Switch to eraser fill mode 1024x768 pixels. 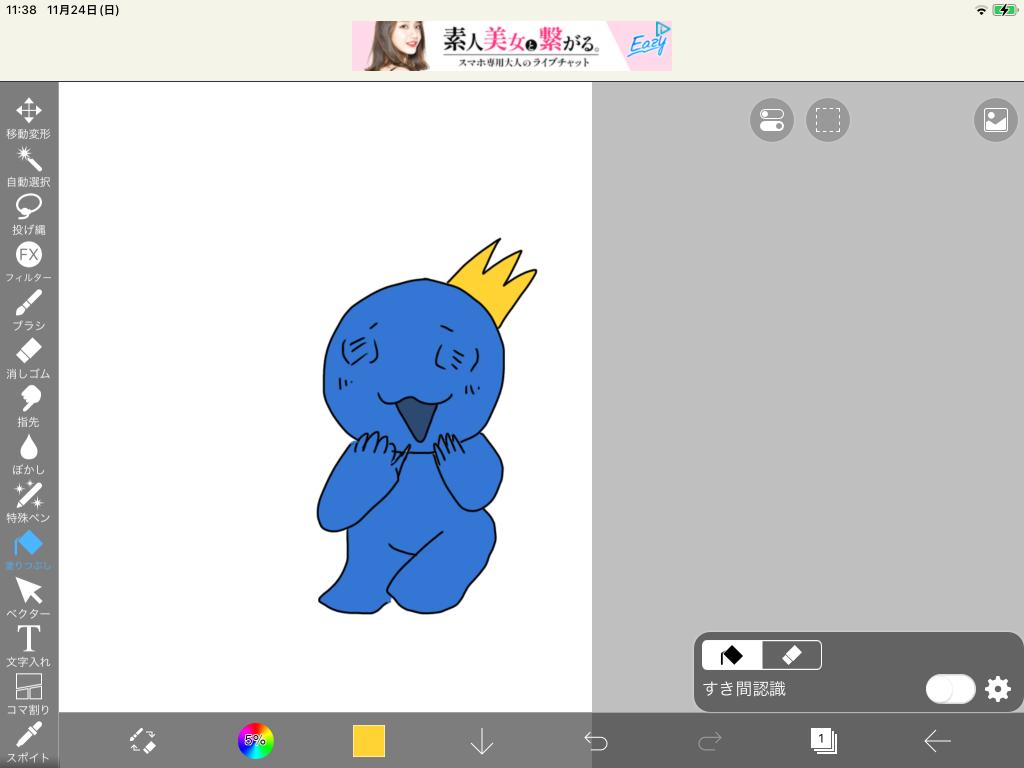[791, 655]
